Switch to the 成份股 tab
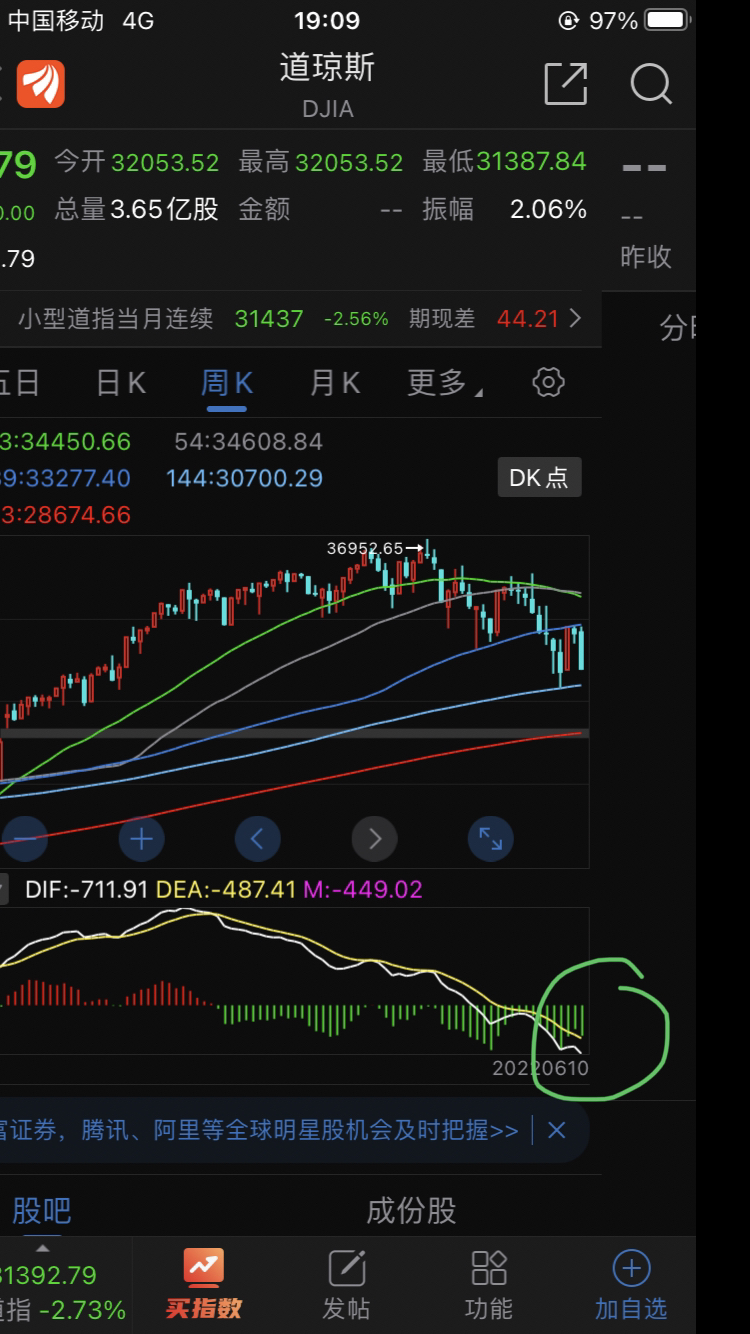750x1334 pixels. pyautogui.click(x=411, y=1211)
